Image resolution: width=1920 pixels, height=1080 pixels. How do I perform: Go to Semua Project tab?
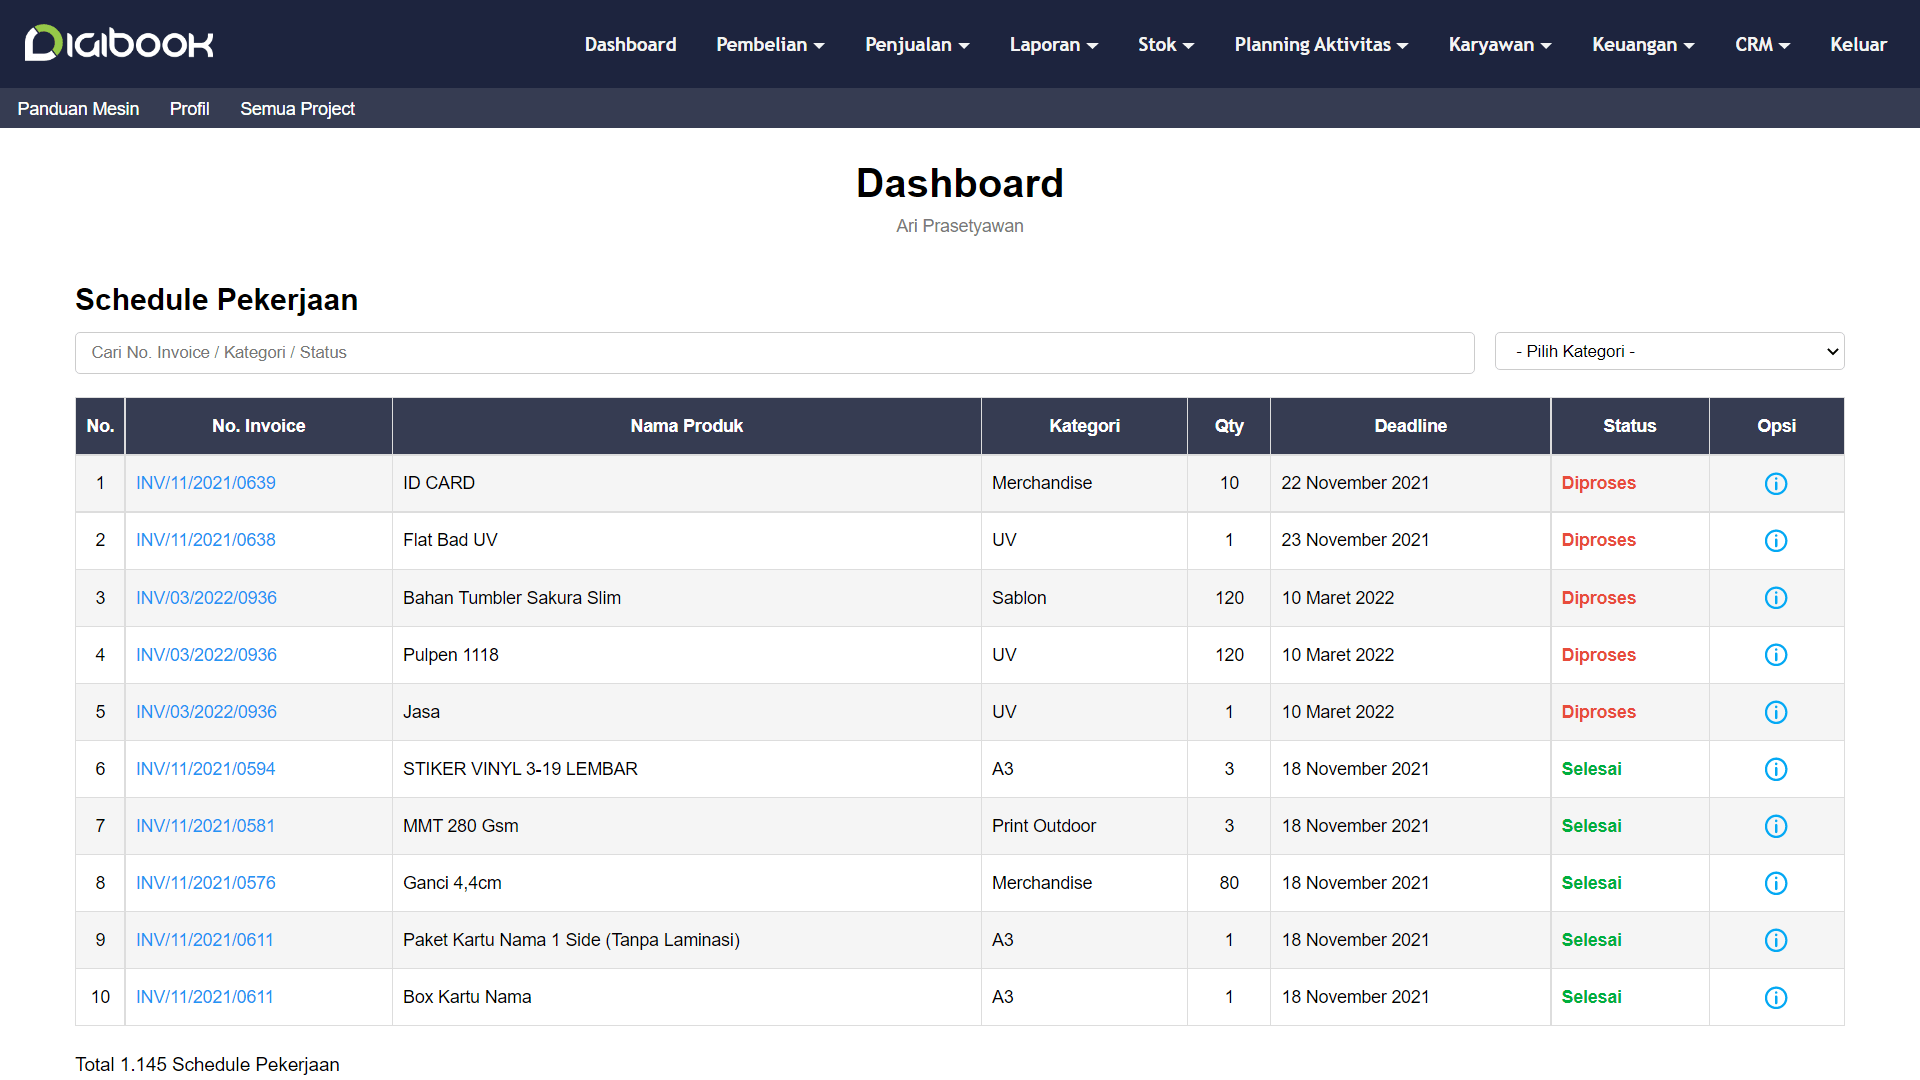click(x=297, y=108)
